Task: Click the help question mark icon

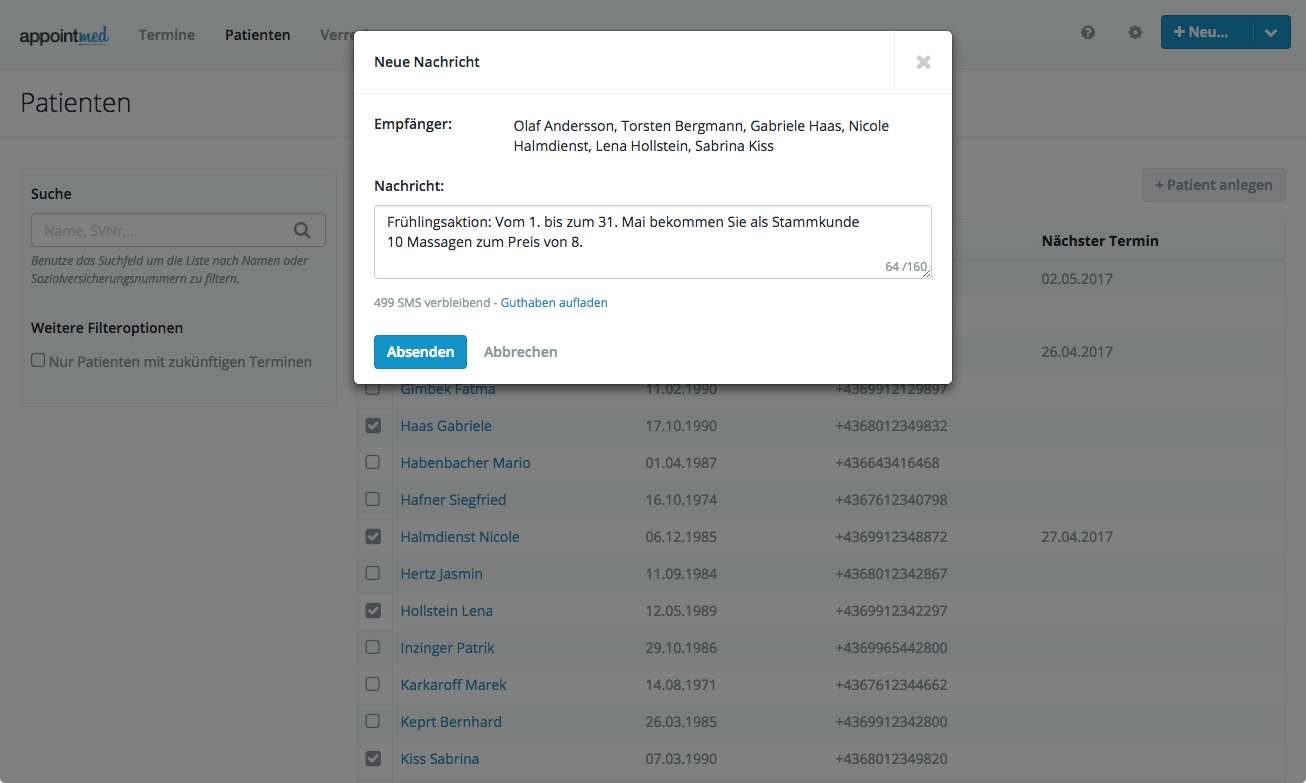Action: click(1088, 32)
